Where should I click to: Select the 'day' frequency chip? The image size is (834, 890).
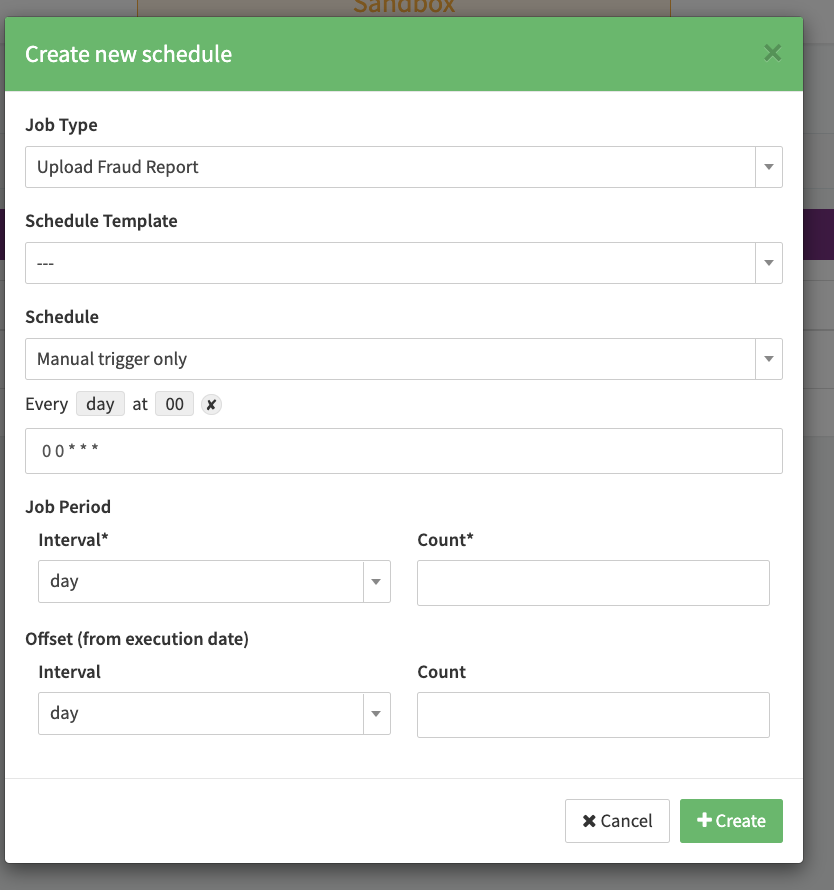pyautogui.click(x=100, y=404)
